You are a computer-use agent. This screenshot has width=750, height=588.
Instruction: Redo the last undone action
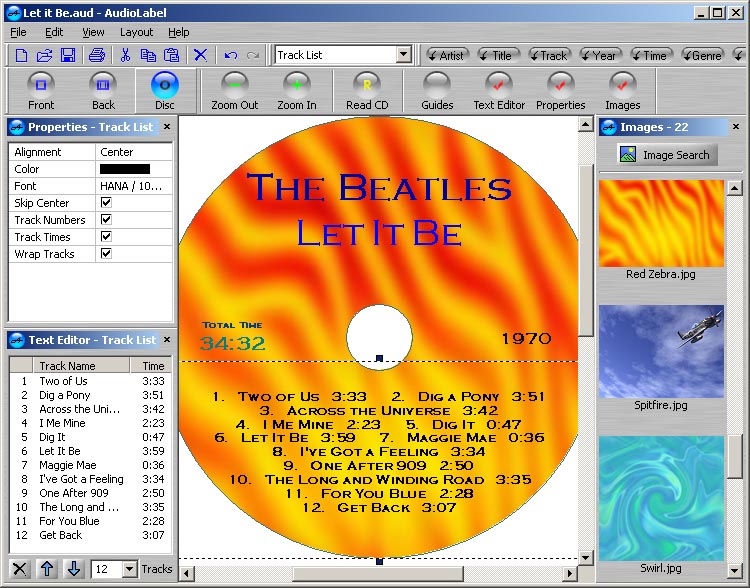(253, 55)
